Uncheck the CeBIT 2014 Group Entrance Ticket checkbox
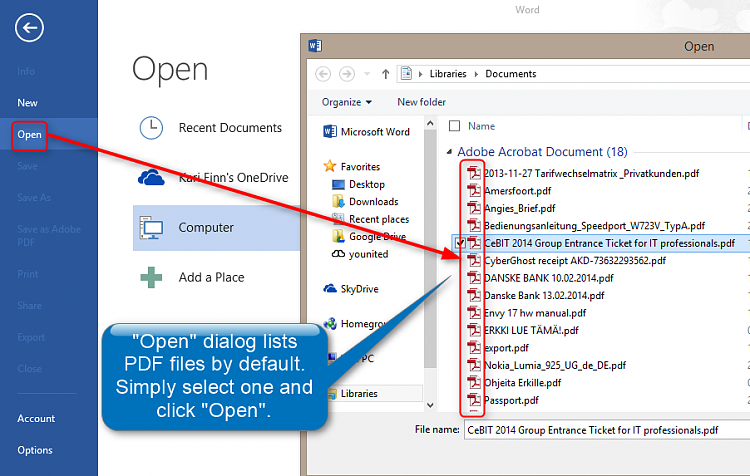This screenshot has height=476, width=750. [460, 243]
